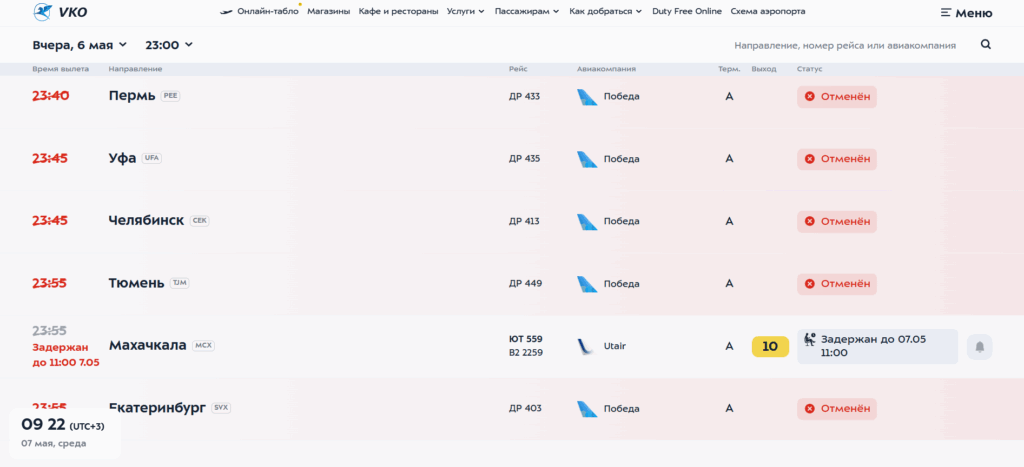The width and height of the screenshot is (1024, 467).
Task: Click the cancelled icon in Челябинск status
Action: [x=810, y=221]
